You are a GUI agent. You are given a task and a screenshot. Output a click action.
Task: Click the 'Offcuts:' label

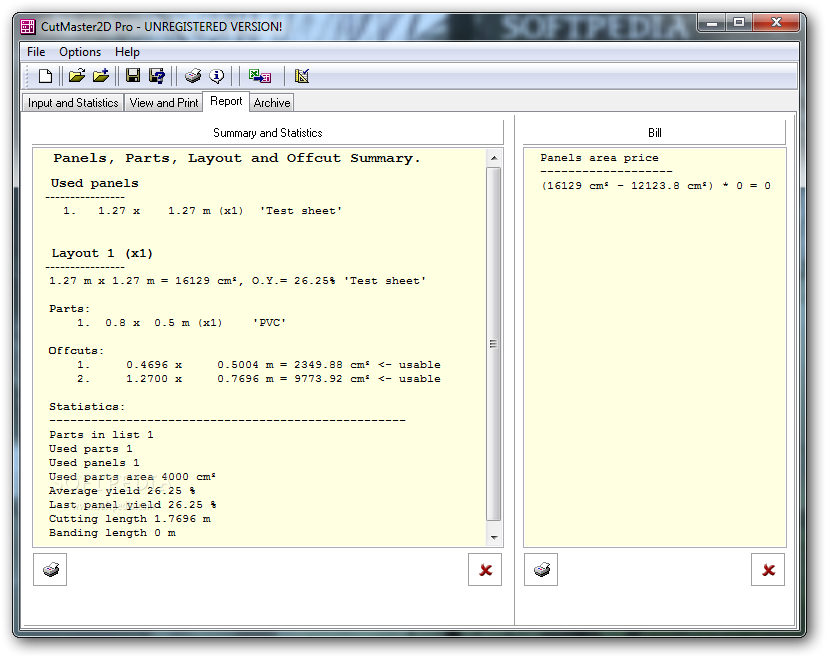click(76, 351)
